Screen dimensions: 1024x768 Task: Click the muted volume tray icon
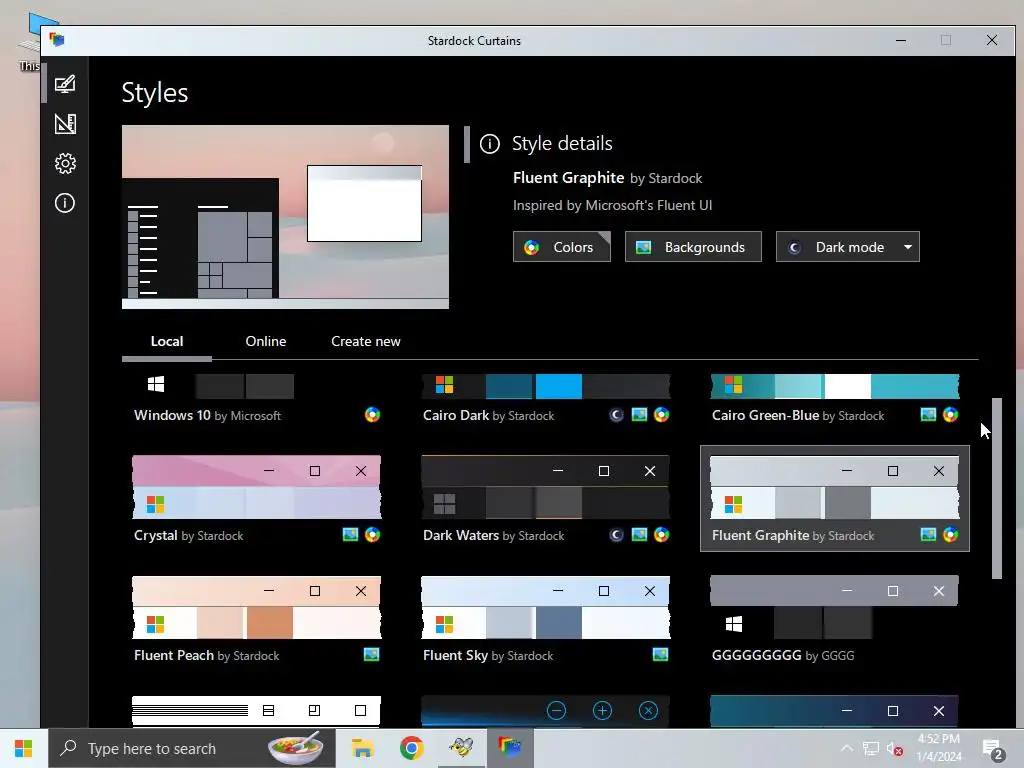(895, 749)
